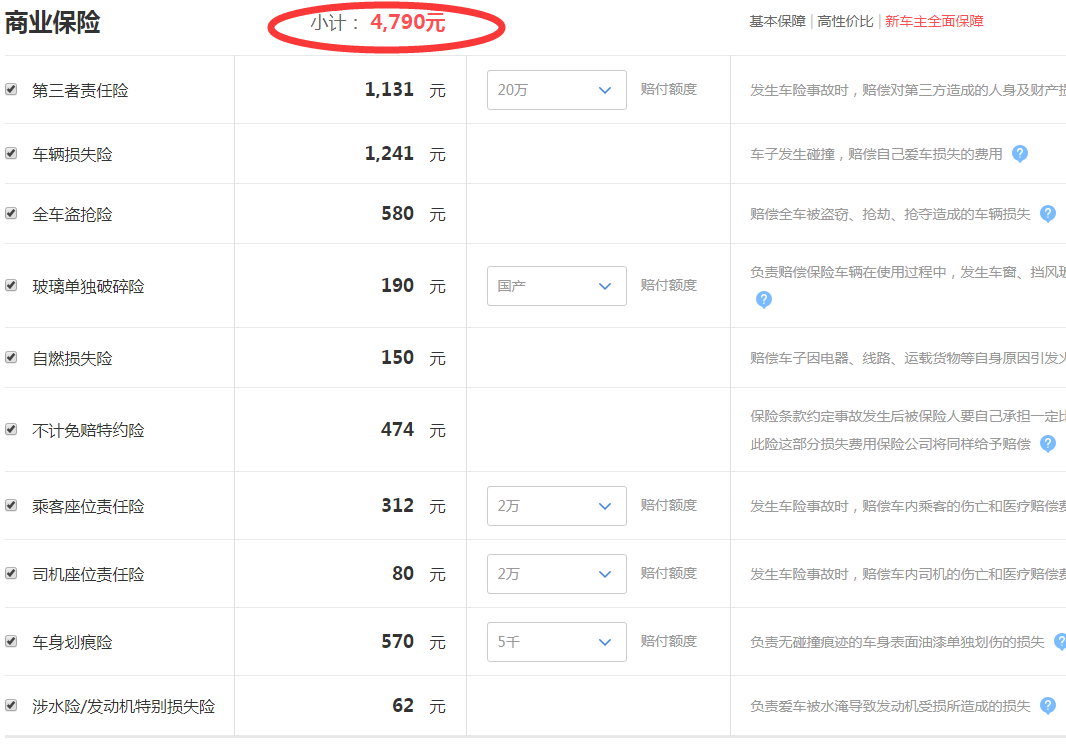The height and width of the screenshot is (747, 1066).
Task: Select 新车主全面保障 plan tab
Action: tap(934, 21)
